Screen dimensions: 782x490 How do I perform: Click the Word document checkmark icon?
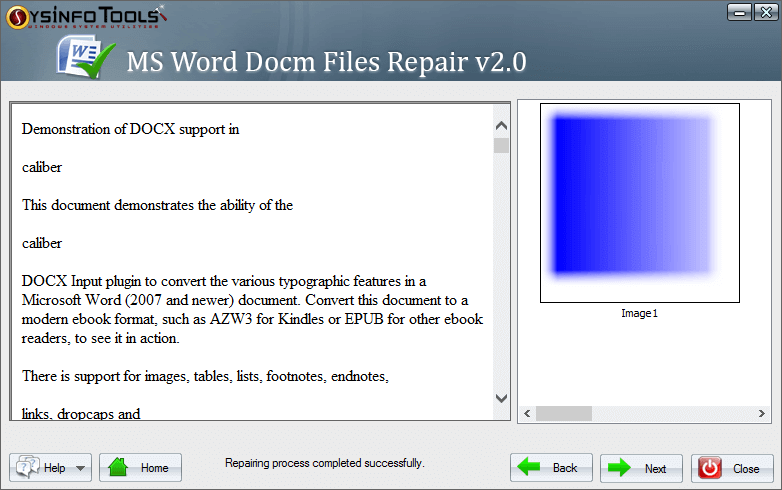[85, 57]
